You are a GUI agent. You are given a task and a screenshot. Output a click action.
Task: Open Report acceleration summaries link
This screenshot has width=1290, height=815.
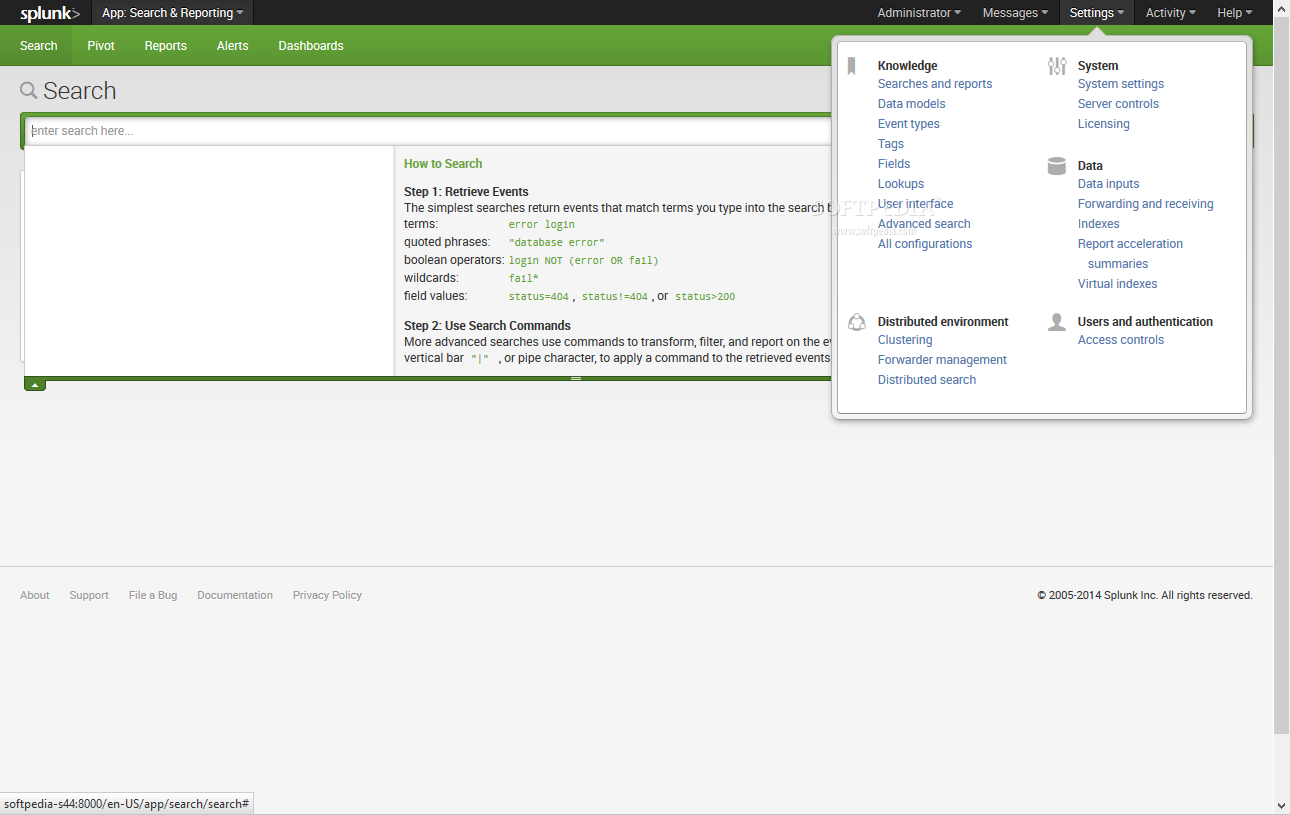[x=1130, y=254]
